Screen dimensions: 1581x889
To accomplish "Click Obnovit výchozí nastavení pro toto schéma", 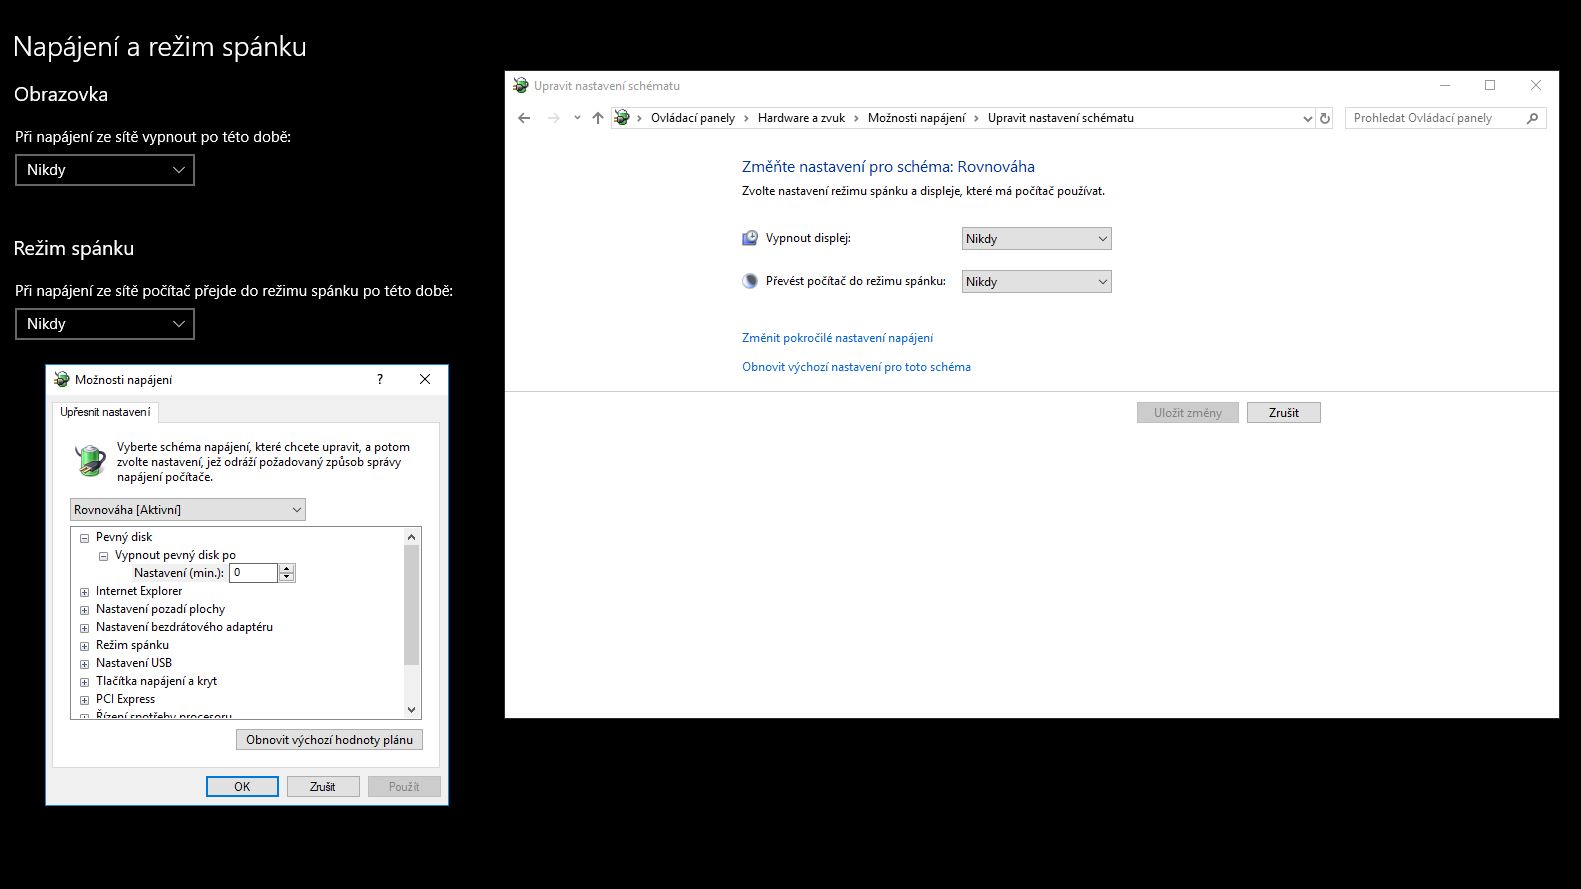I will 856,367.
